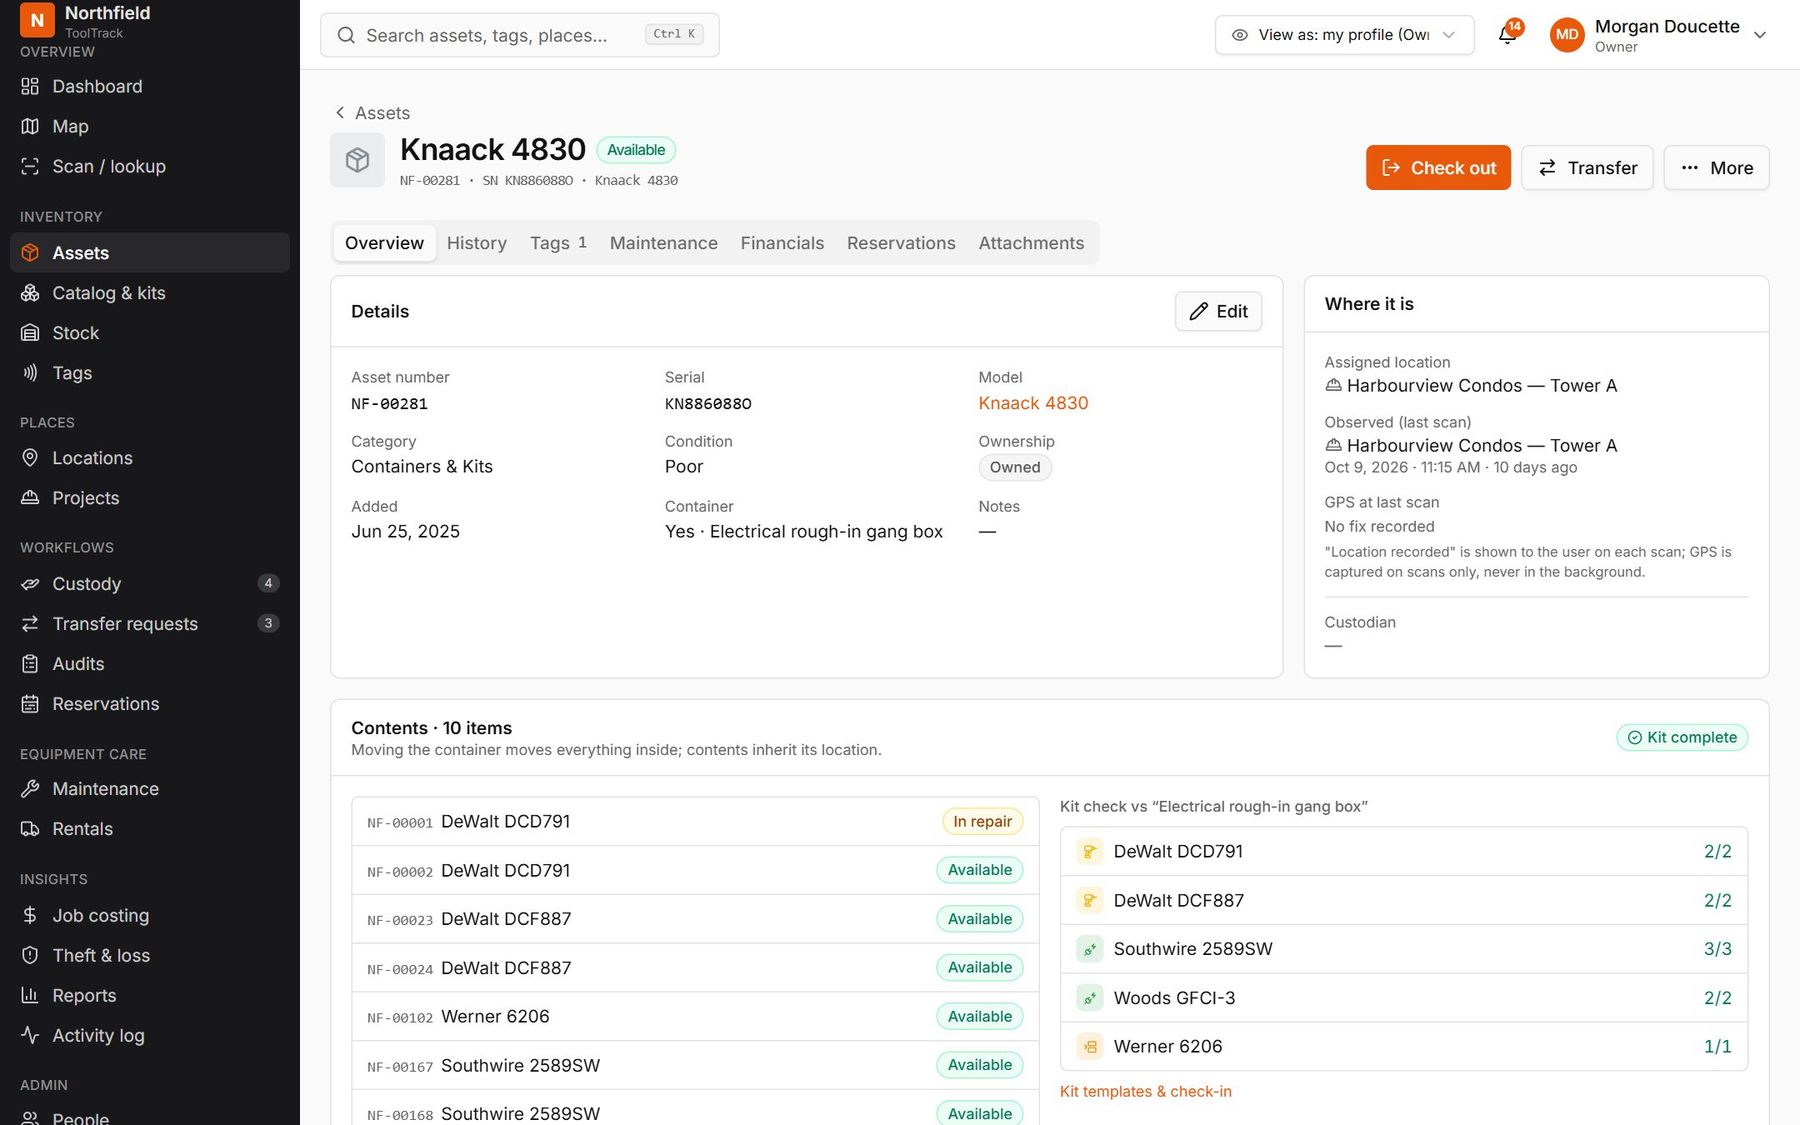Image resolution: width=1800 pixels, height=1125 pixels.
Task: Click the Transfer button
Action: 1587,168
